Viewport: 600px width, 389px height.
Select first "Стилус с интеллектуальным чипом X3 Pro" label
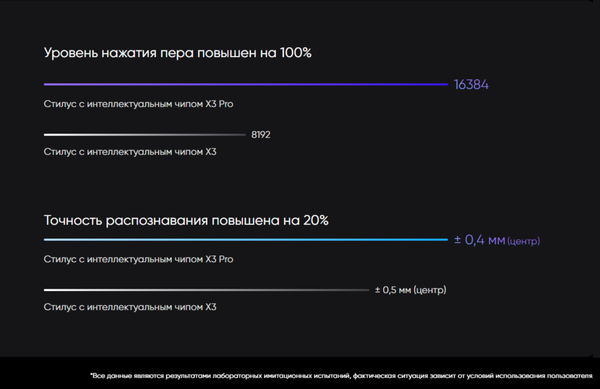pos(139,104)
